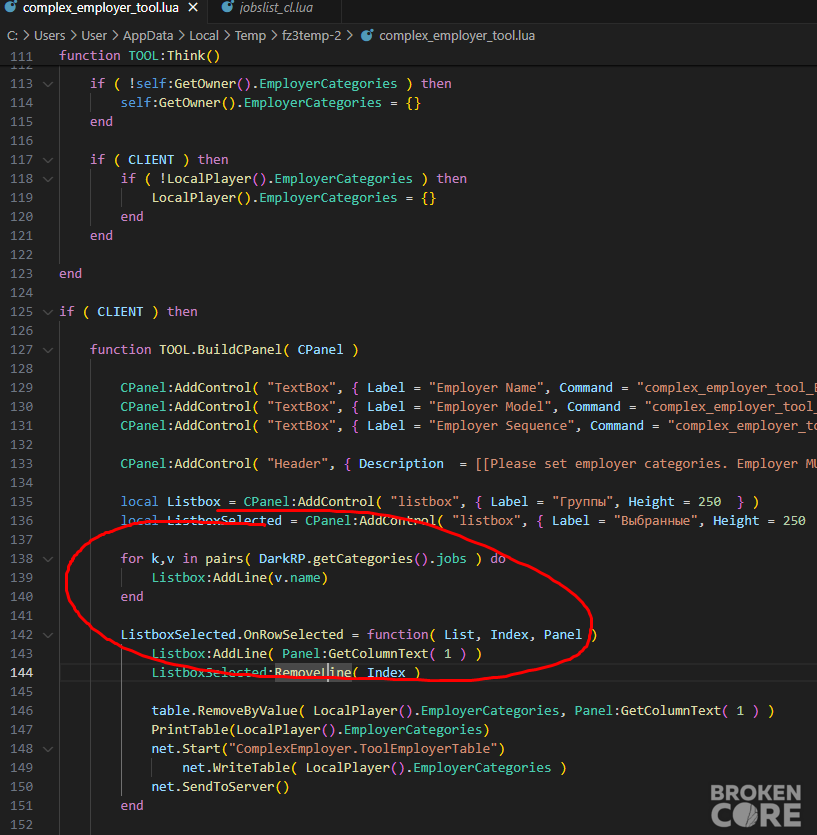Click the "Employer Sequence" string on line 131
This screenshot has width=817, height=835.
pyautogui.click(x=502, y=426)
